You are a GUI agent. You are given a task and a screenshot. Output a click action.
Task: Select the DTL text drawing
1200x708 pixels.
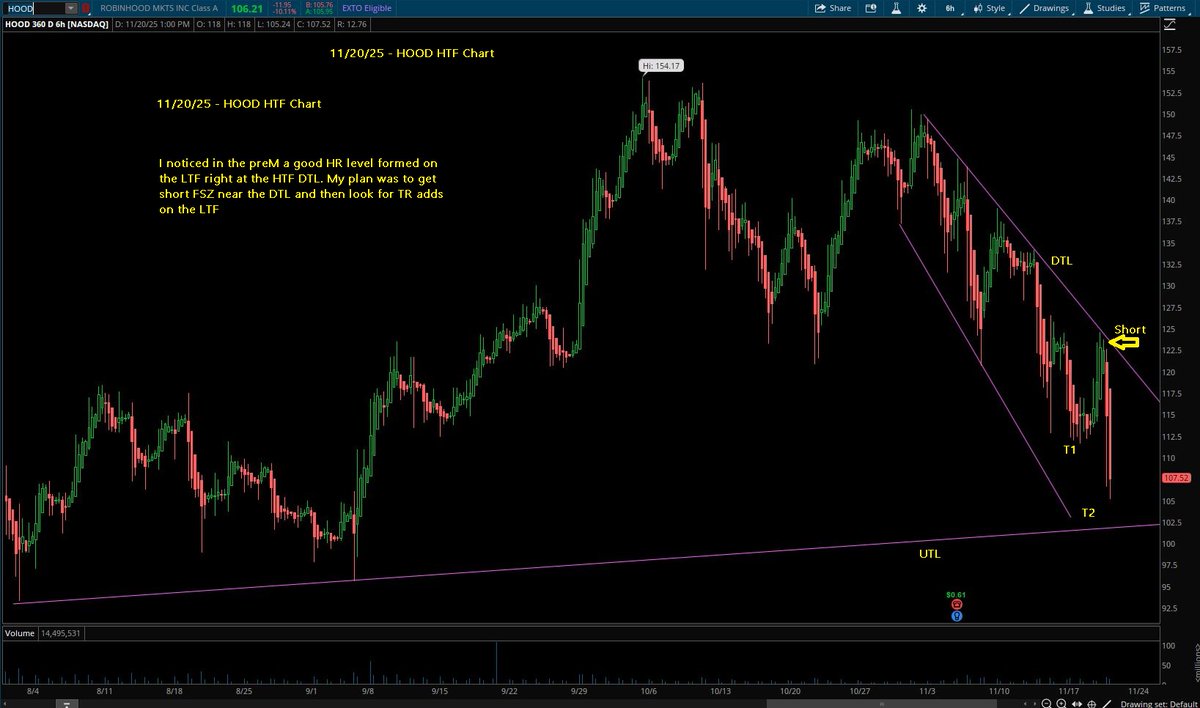click(1062, 261)
